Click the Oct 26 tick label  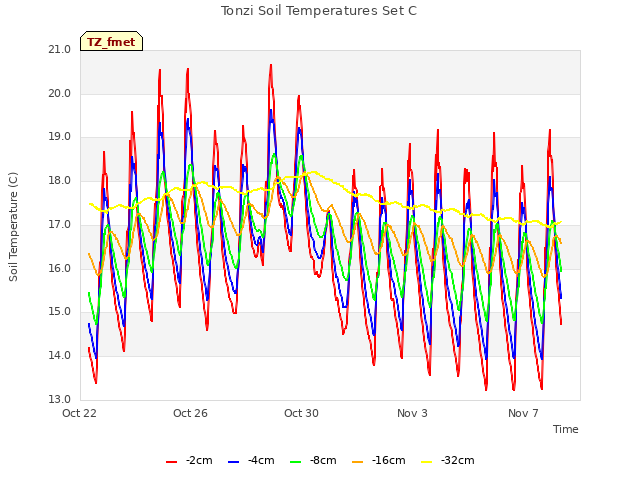point(190,413)
